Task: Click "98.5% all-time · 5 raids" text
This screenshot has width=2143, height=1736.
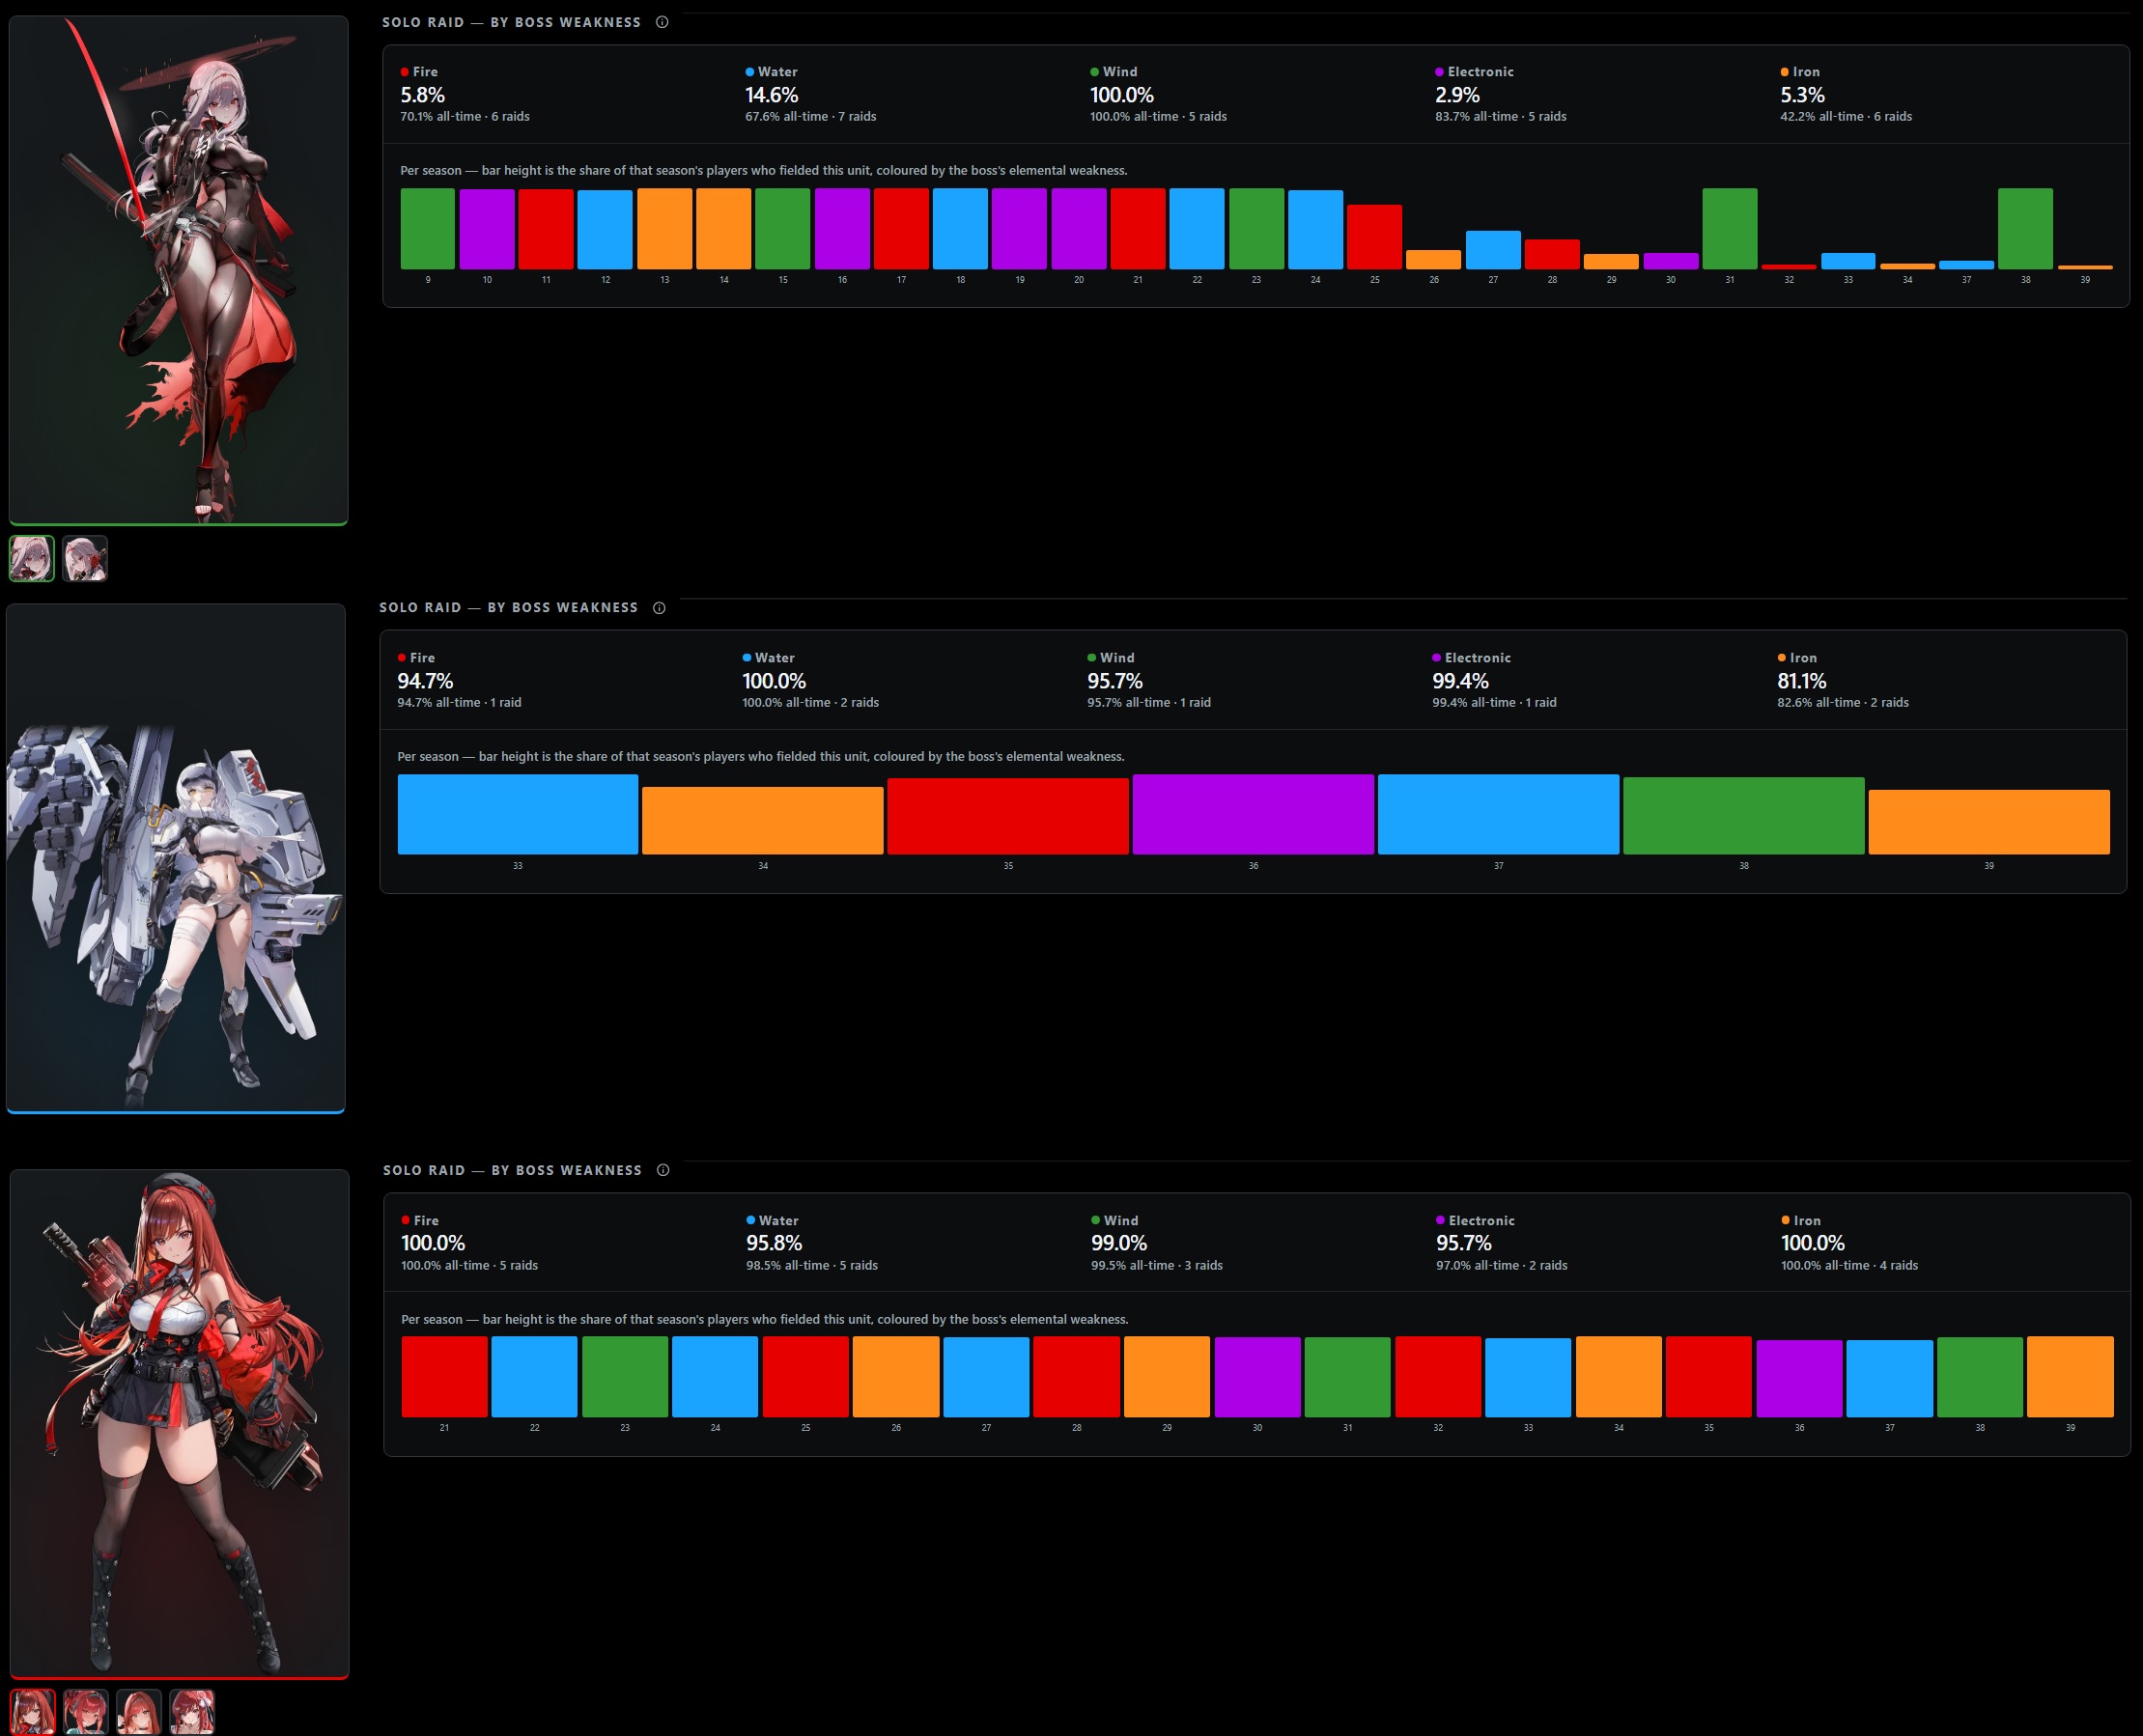Action: (812, 1266)
